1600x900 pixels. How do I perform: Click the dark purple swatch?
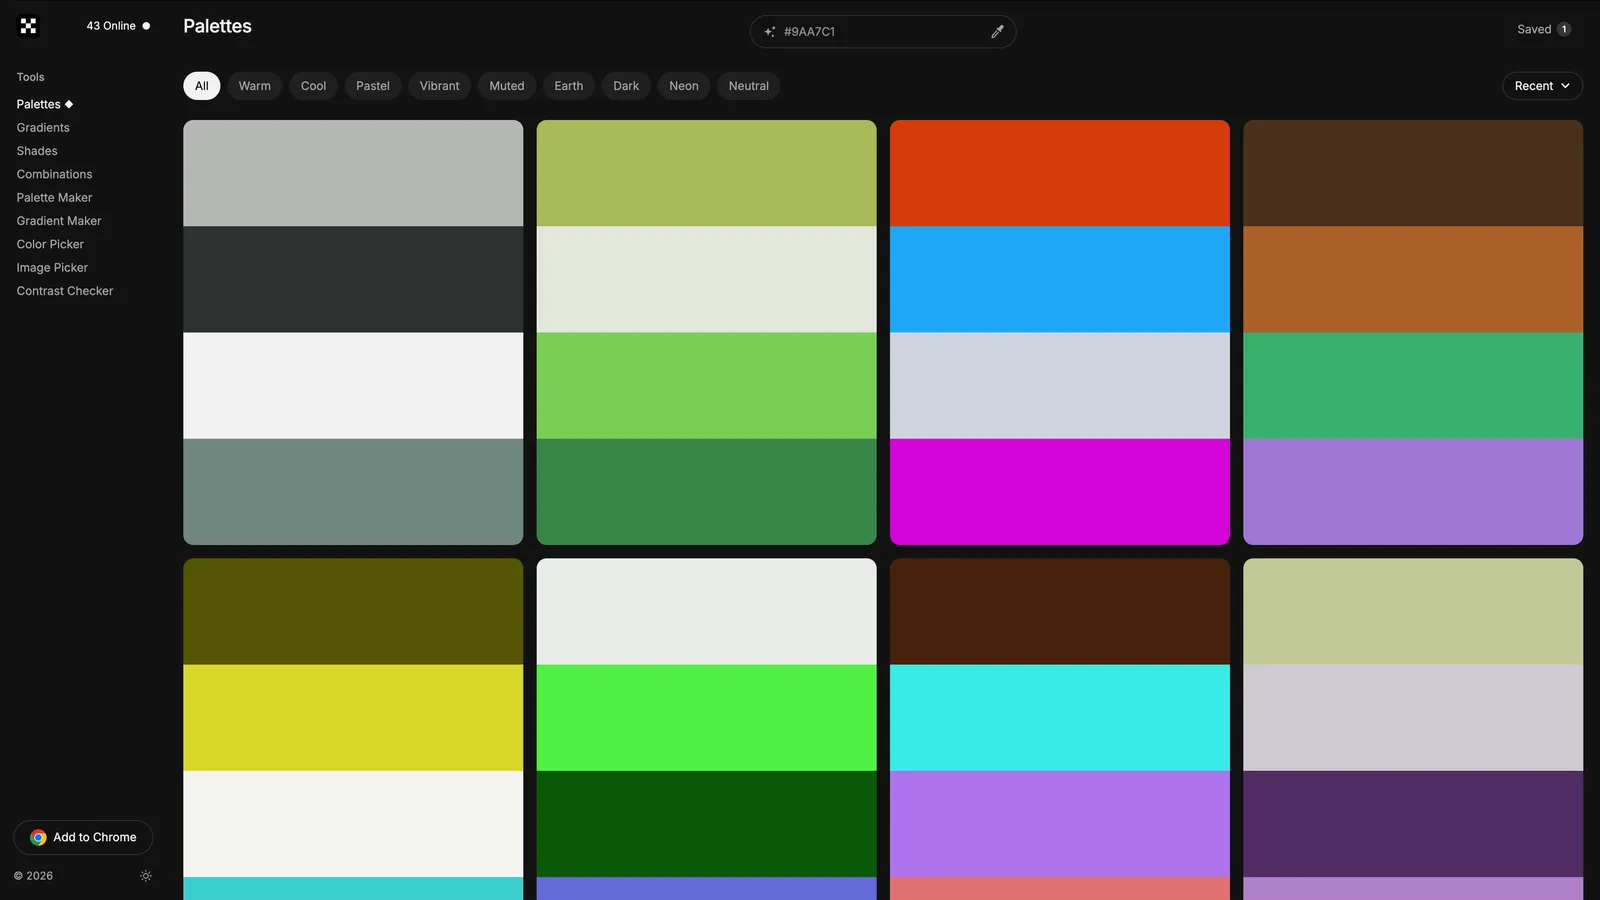click(1413, 824)
